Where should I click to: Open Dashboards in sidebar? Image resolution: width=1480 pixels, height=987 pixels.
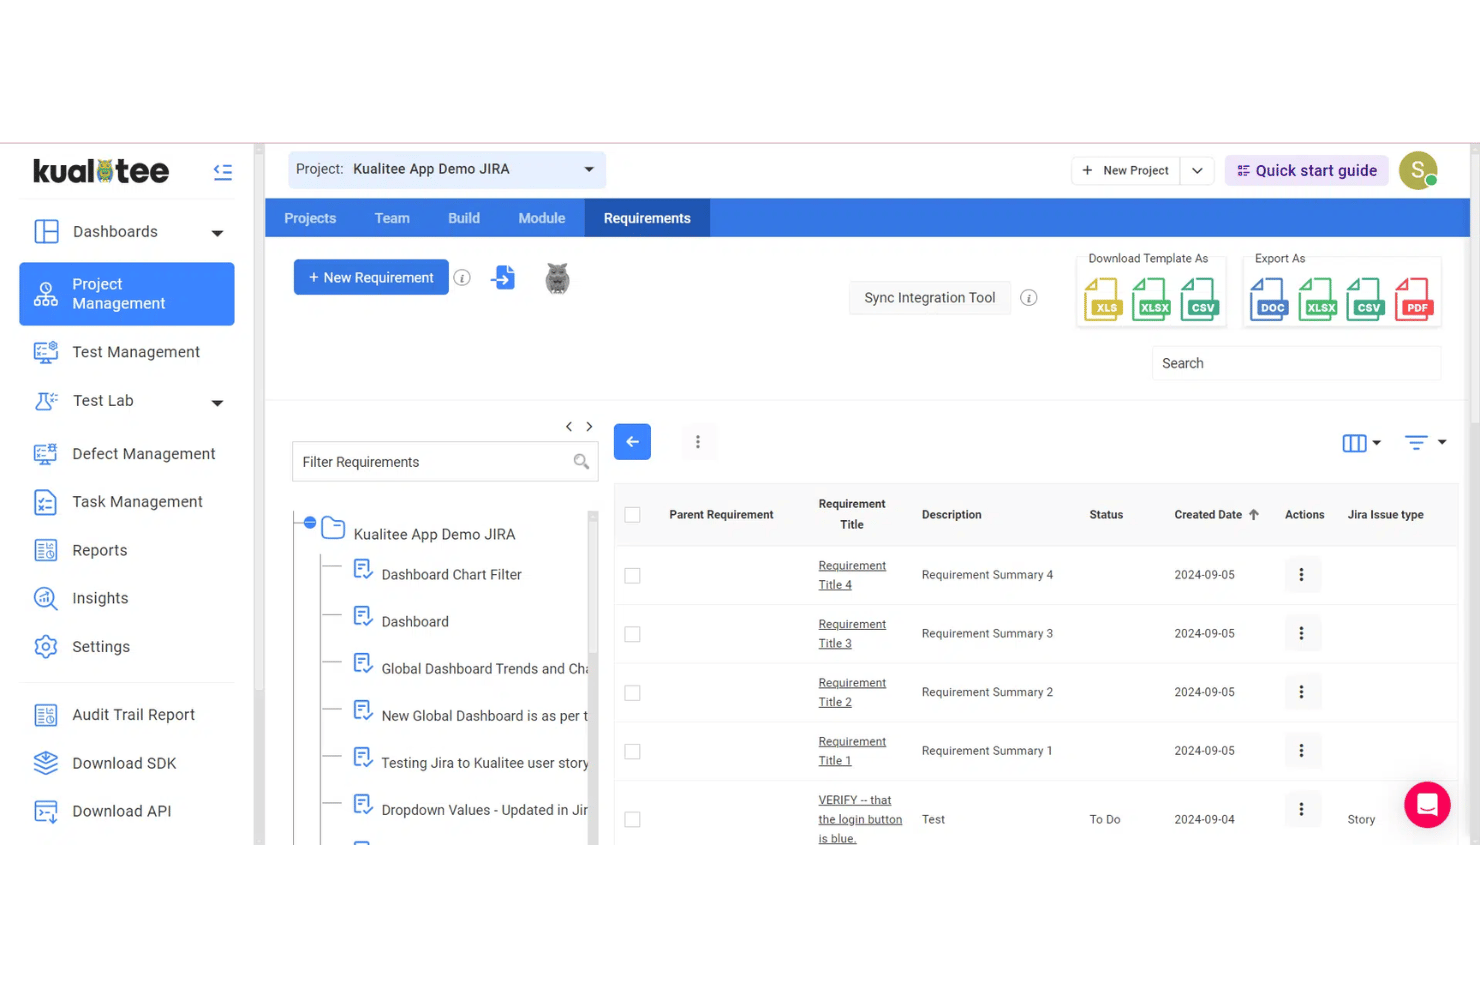(x=115, y=232)
